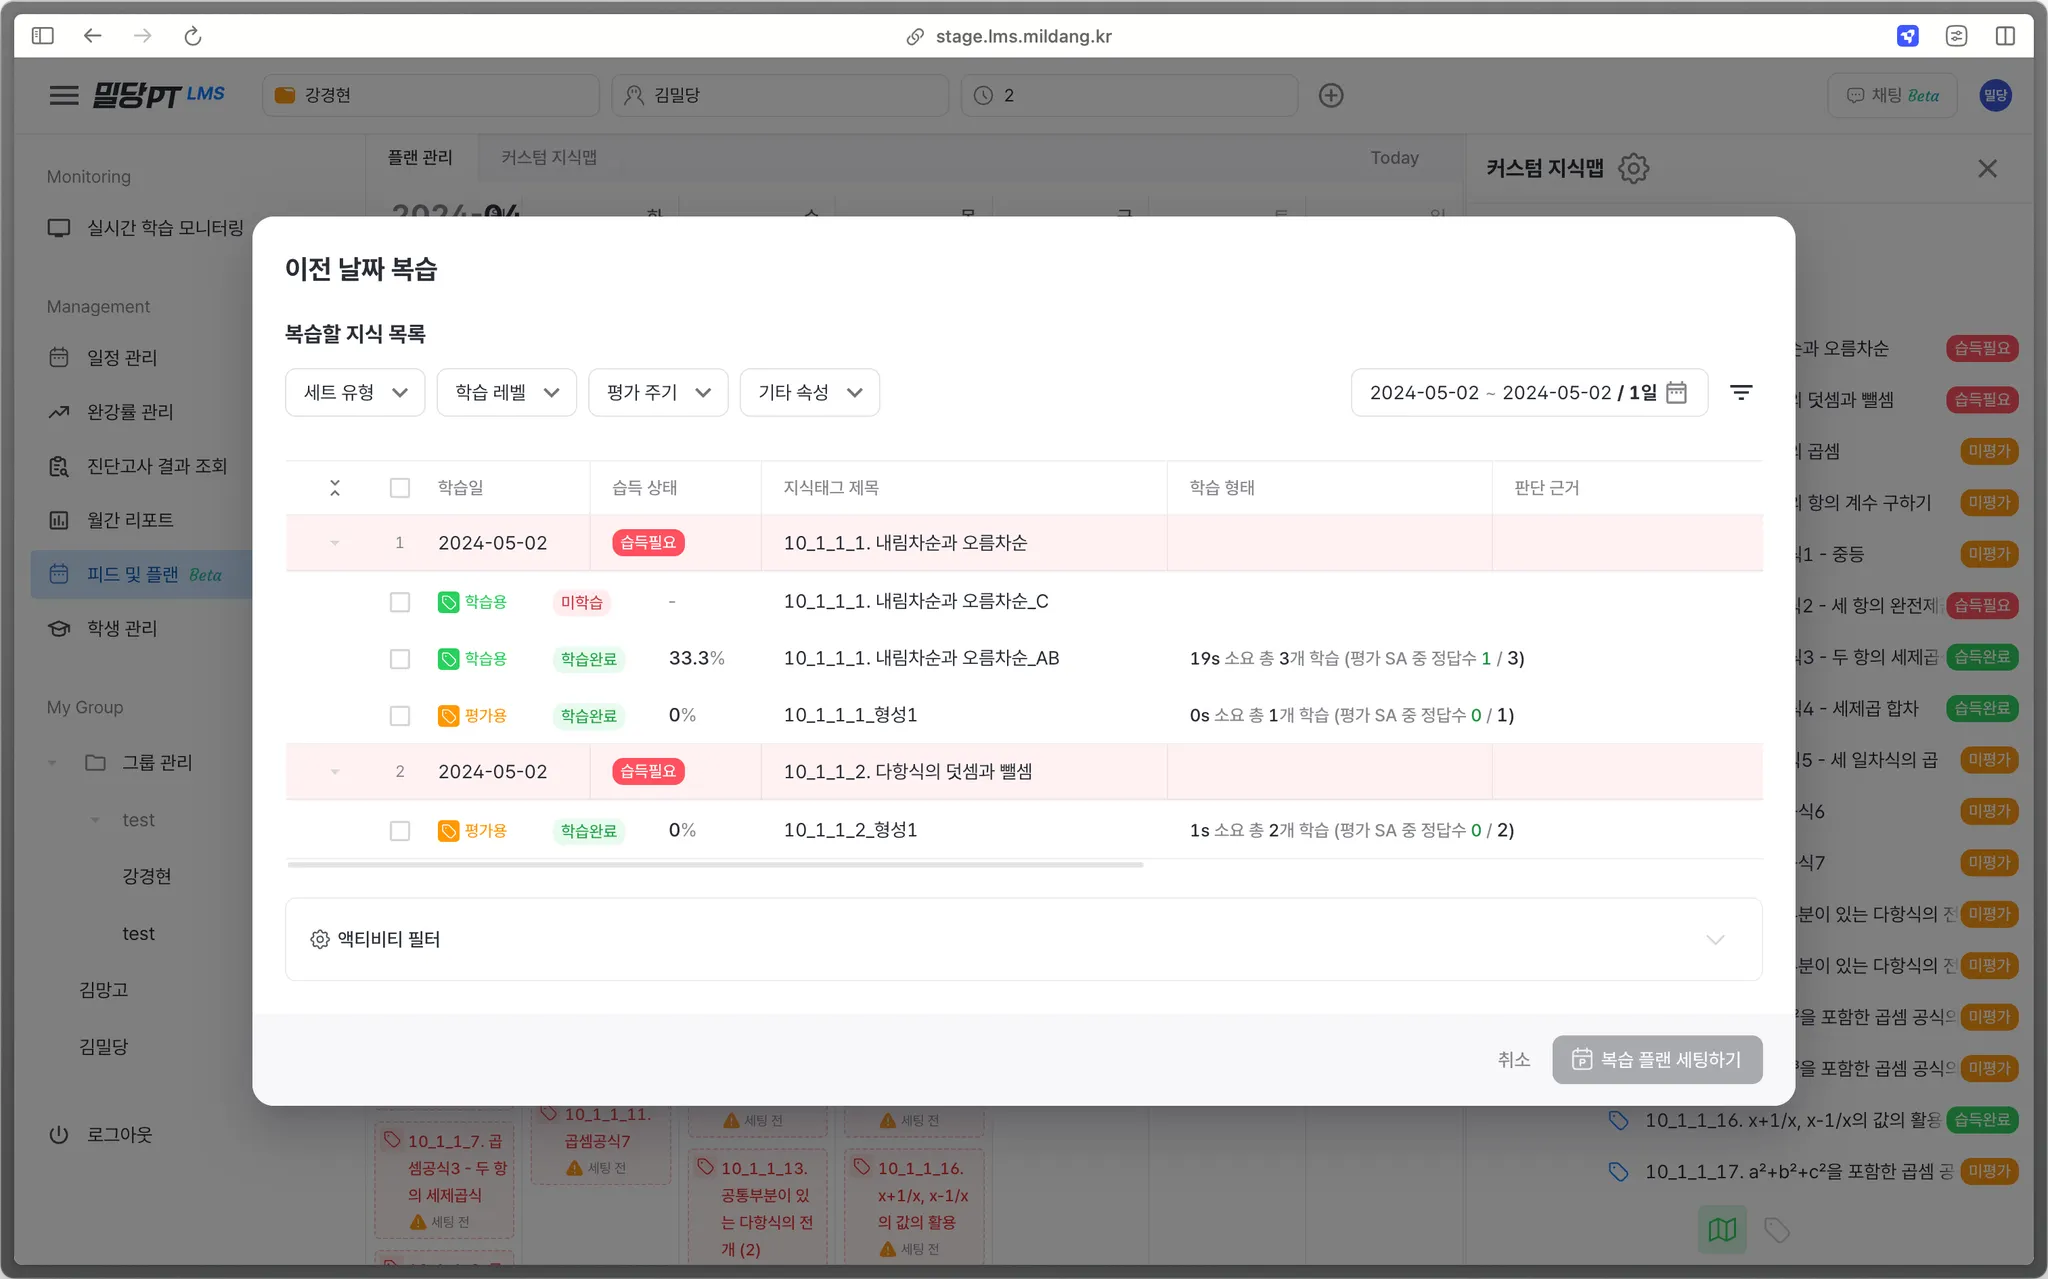This screenshot has width=2048, height=1279.
Task: Check the select-all checkbox in table header
Action: (400, 488)
